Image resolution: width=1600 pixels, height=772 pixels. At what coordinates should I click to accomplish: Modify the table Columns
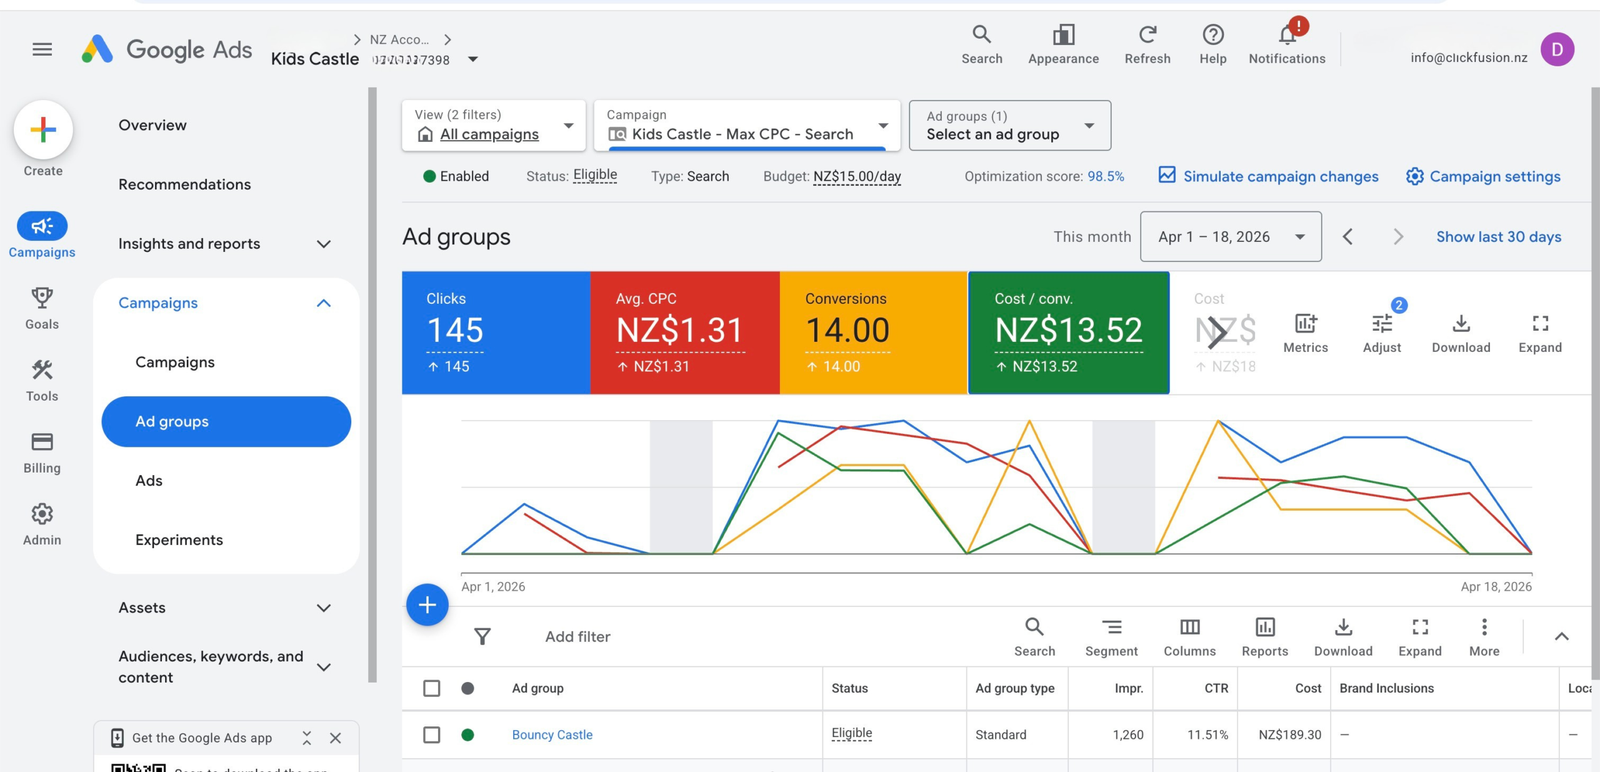coord(1189,637)
